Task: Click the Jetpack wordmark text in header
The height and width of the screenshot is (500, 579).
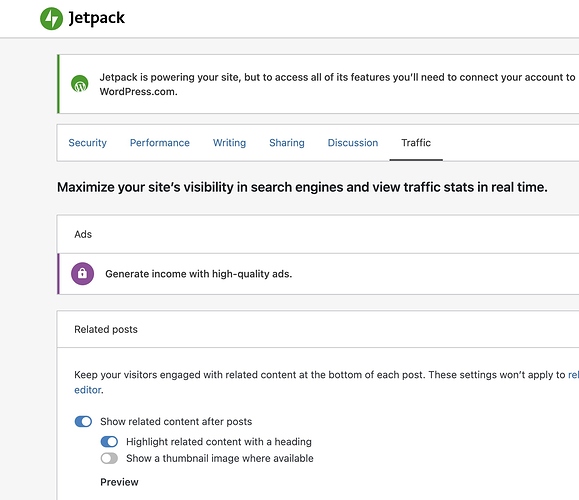Action: (x=97, y=18)
